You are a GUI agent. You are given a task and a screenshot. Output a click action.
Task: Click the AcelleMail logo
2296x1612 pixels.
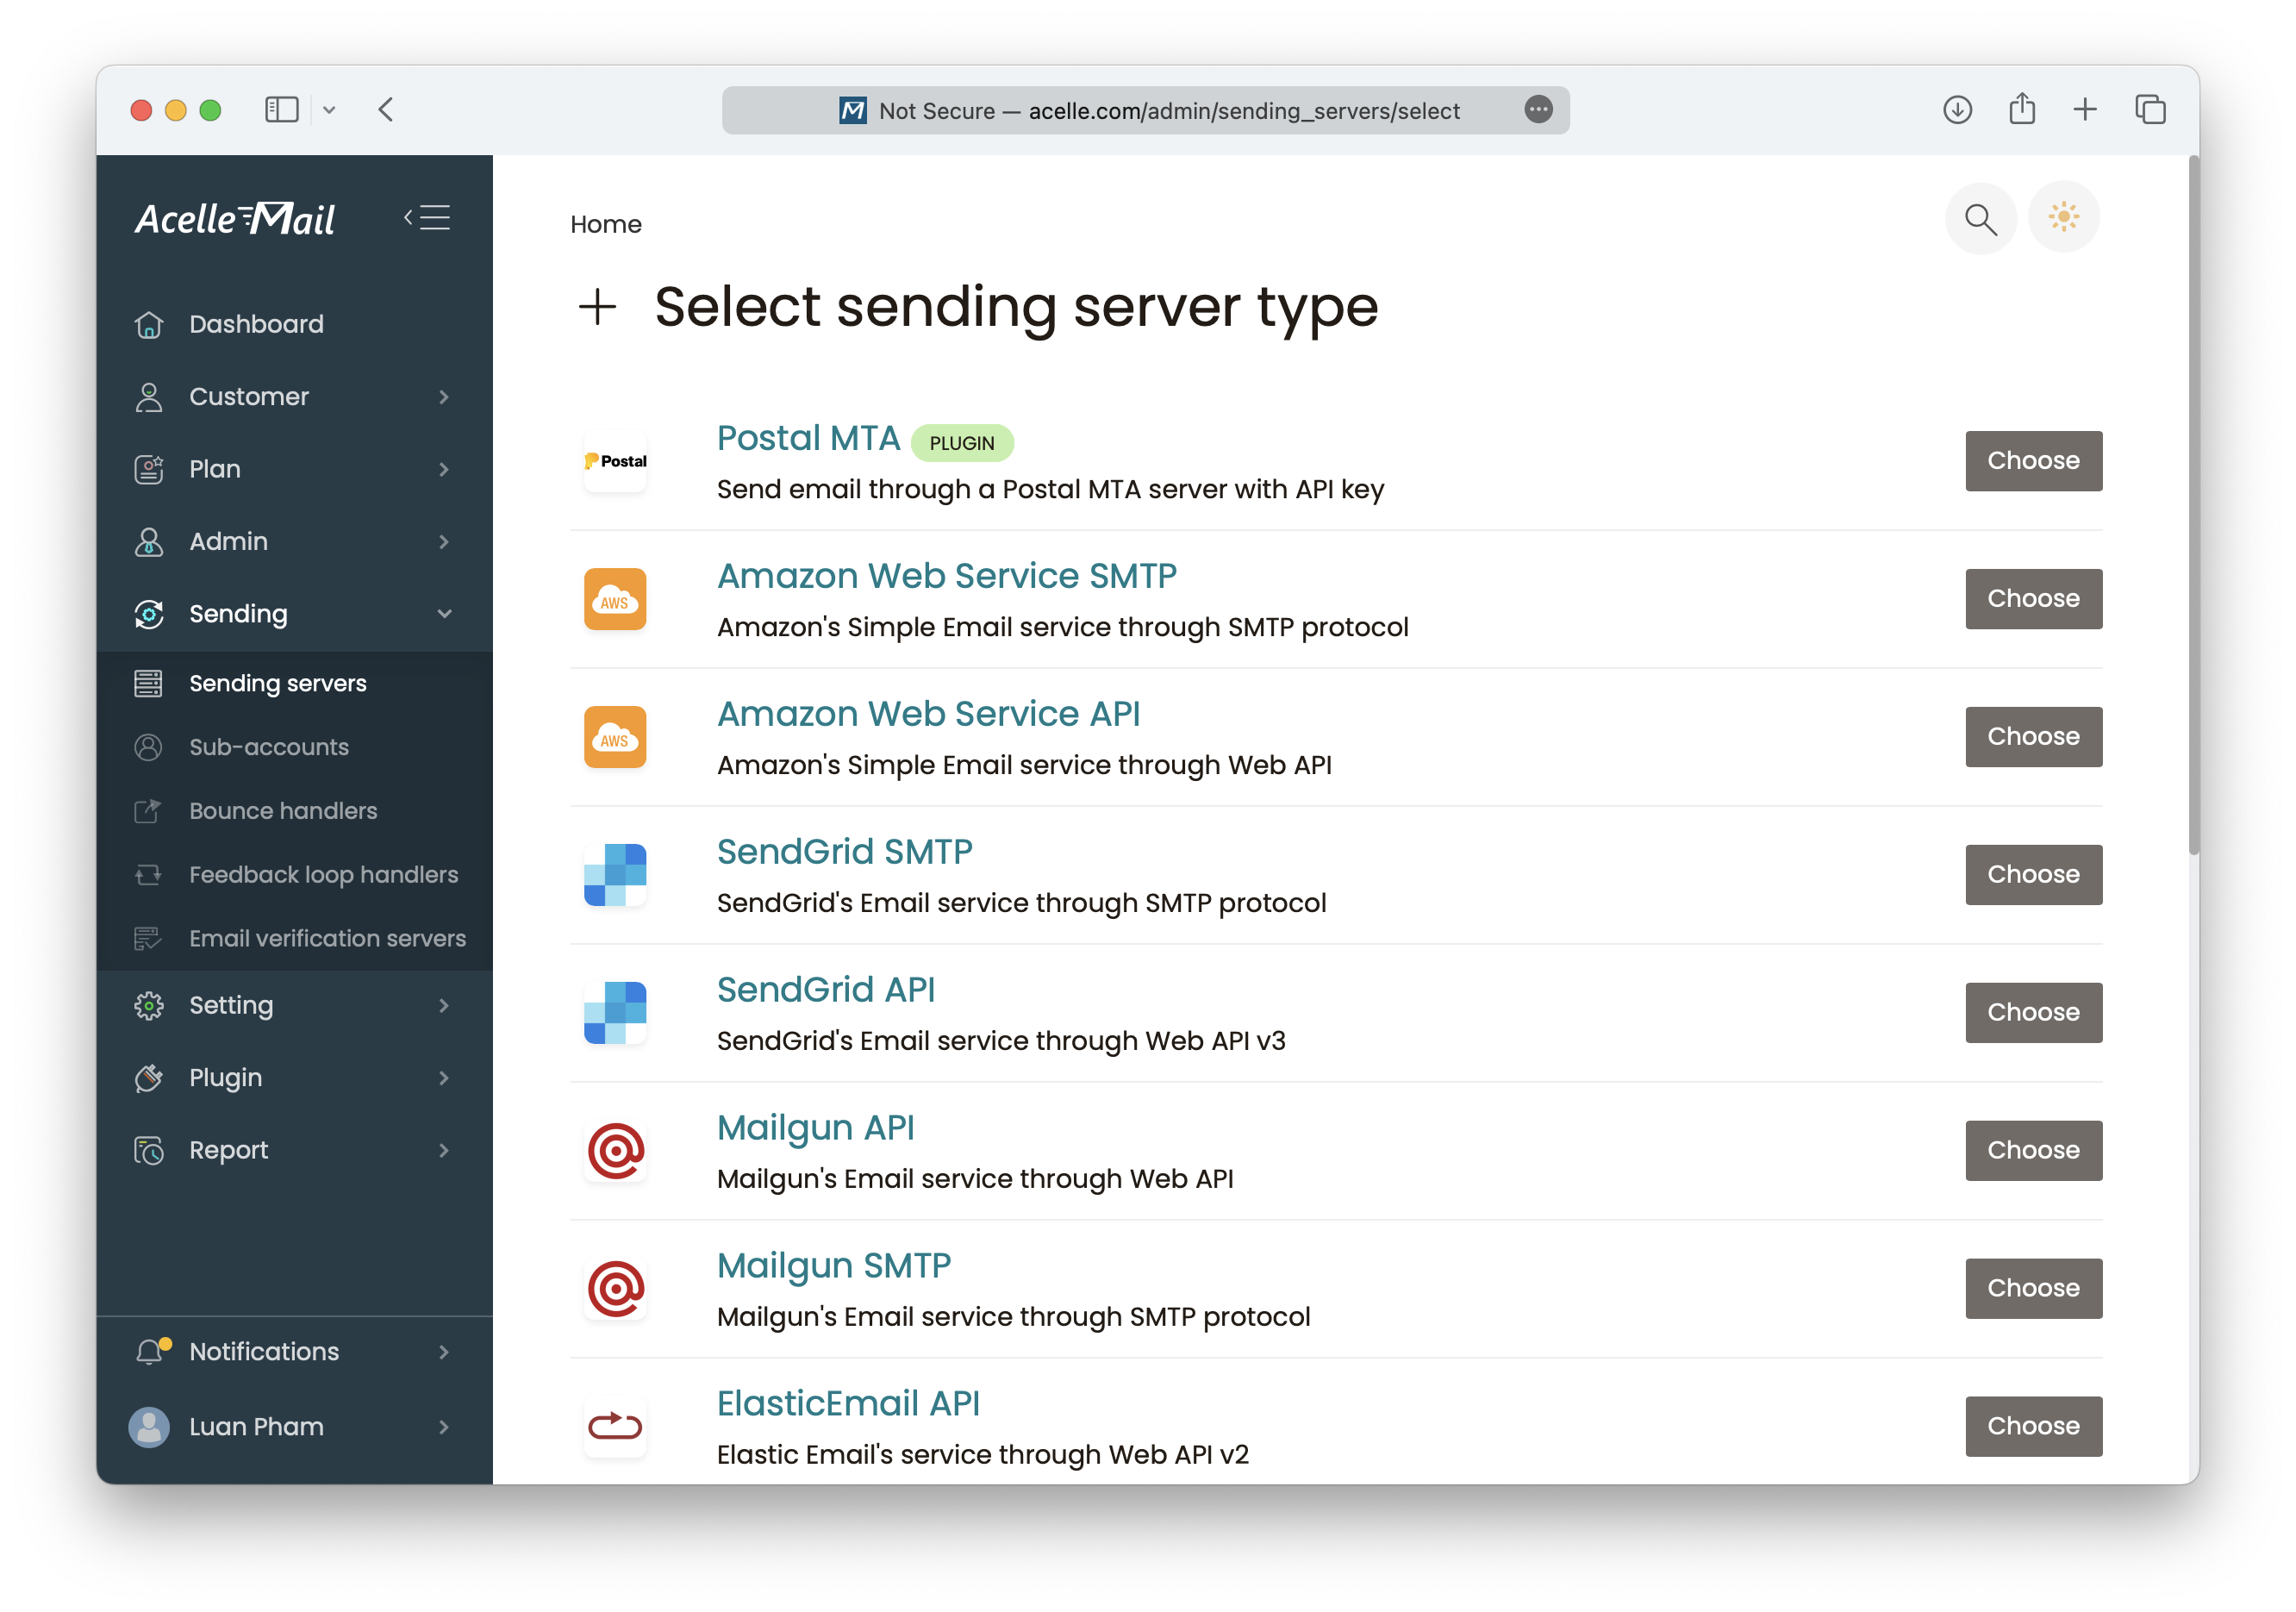point(235,218)
